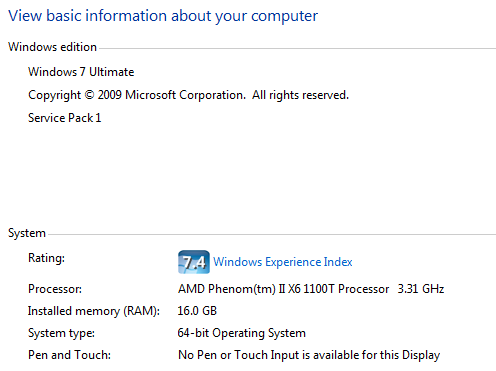Image resolution: width=496 pixels, height=371 pixels.
Task: Click the 'Processor:' label
Action: click(x=55, y=289)
